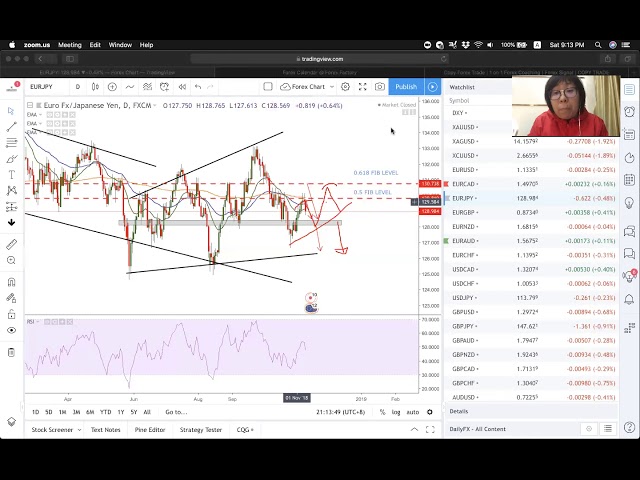640x480 pixels.
Task: Open chart settings gear icon
Action: pos(346,87)
